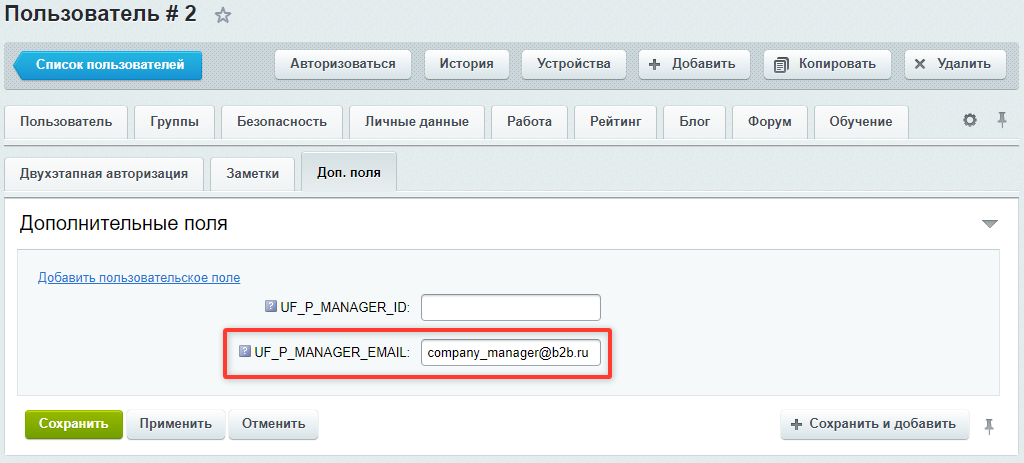Click the Авторизоваться button
The width and height of the screenshot is (1024, 463).
coord(343,64)
